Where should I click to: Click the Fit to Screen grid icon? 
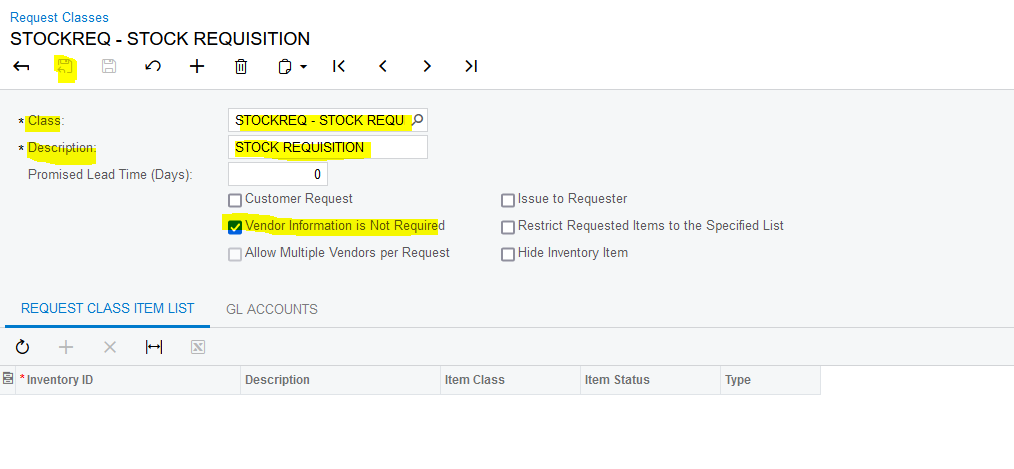pos(154,347)
